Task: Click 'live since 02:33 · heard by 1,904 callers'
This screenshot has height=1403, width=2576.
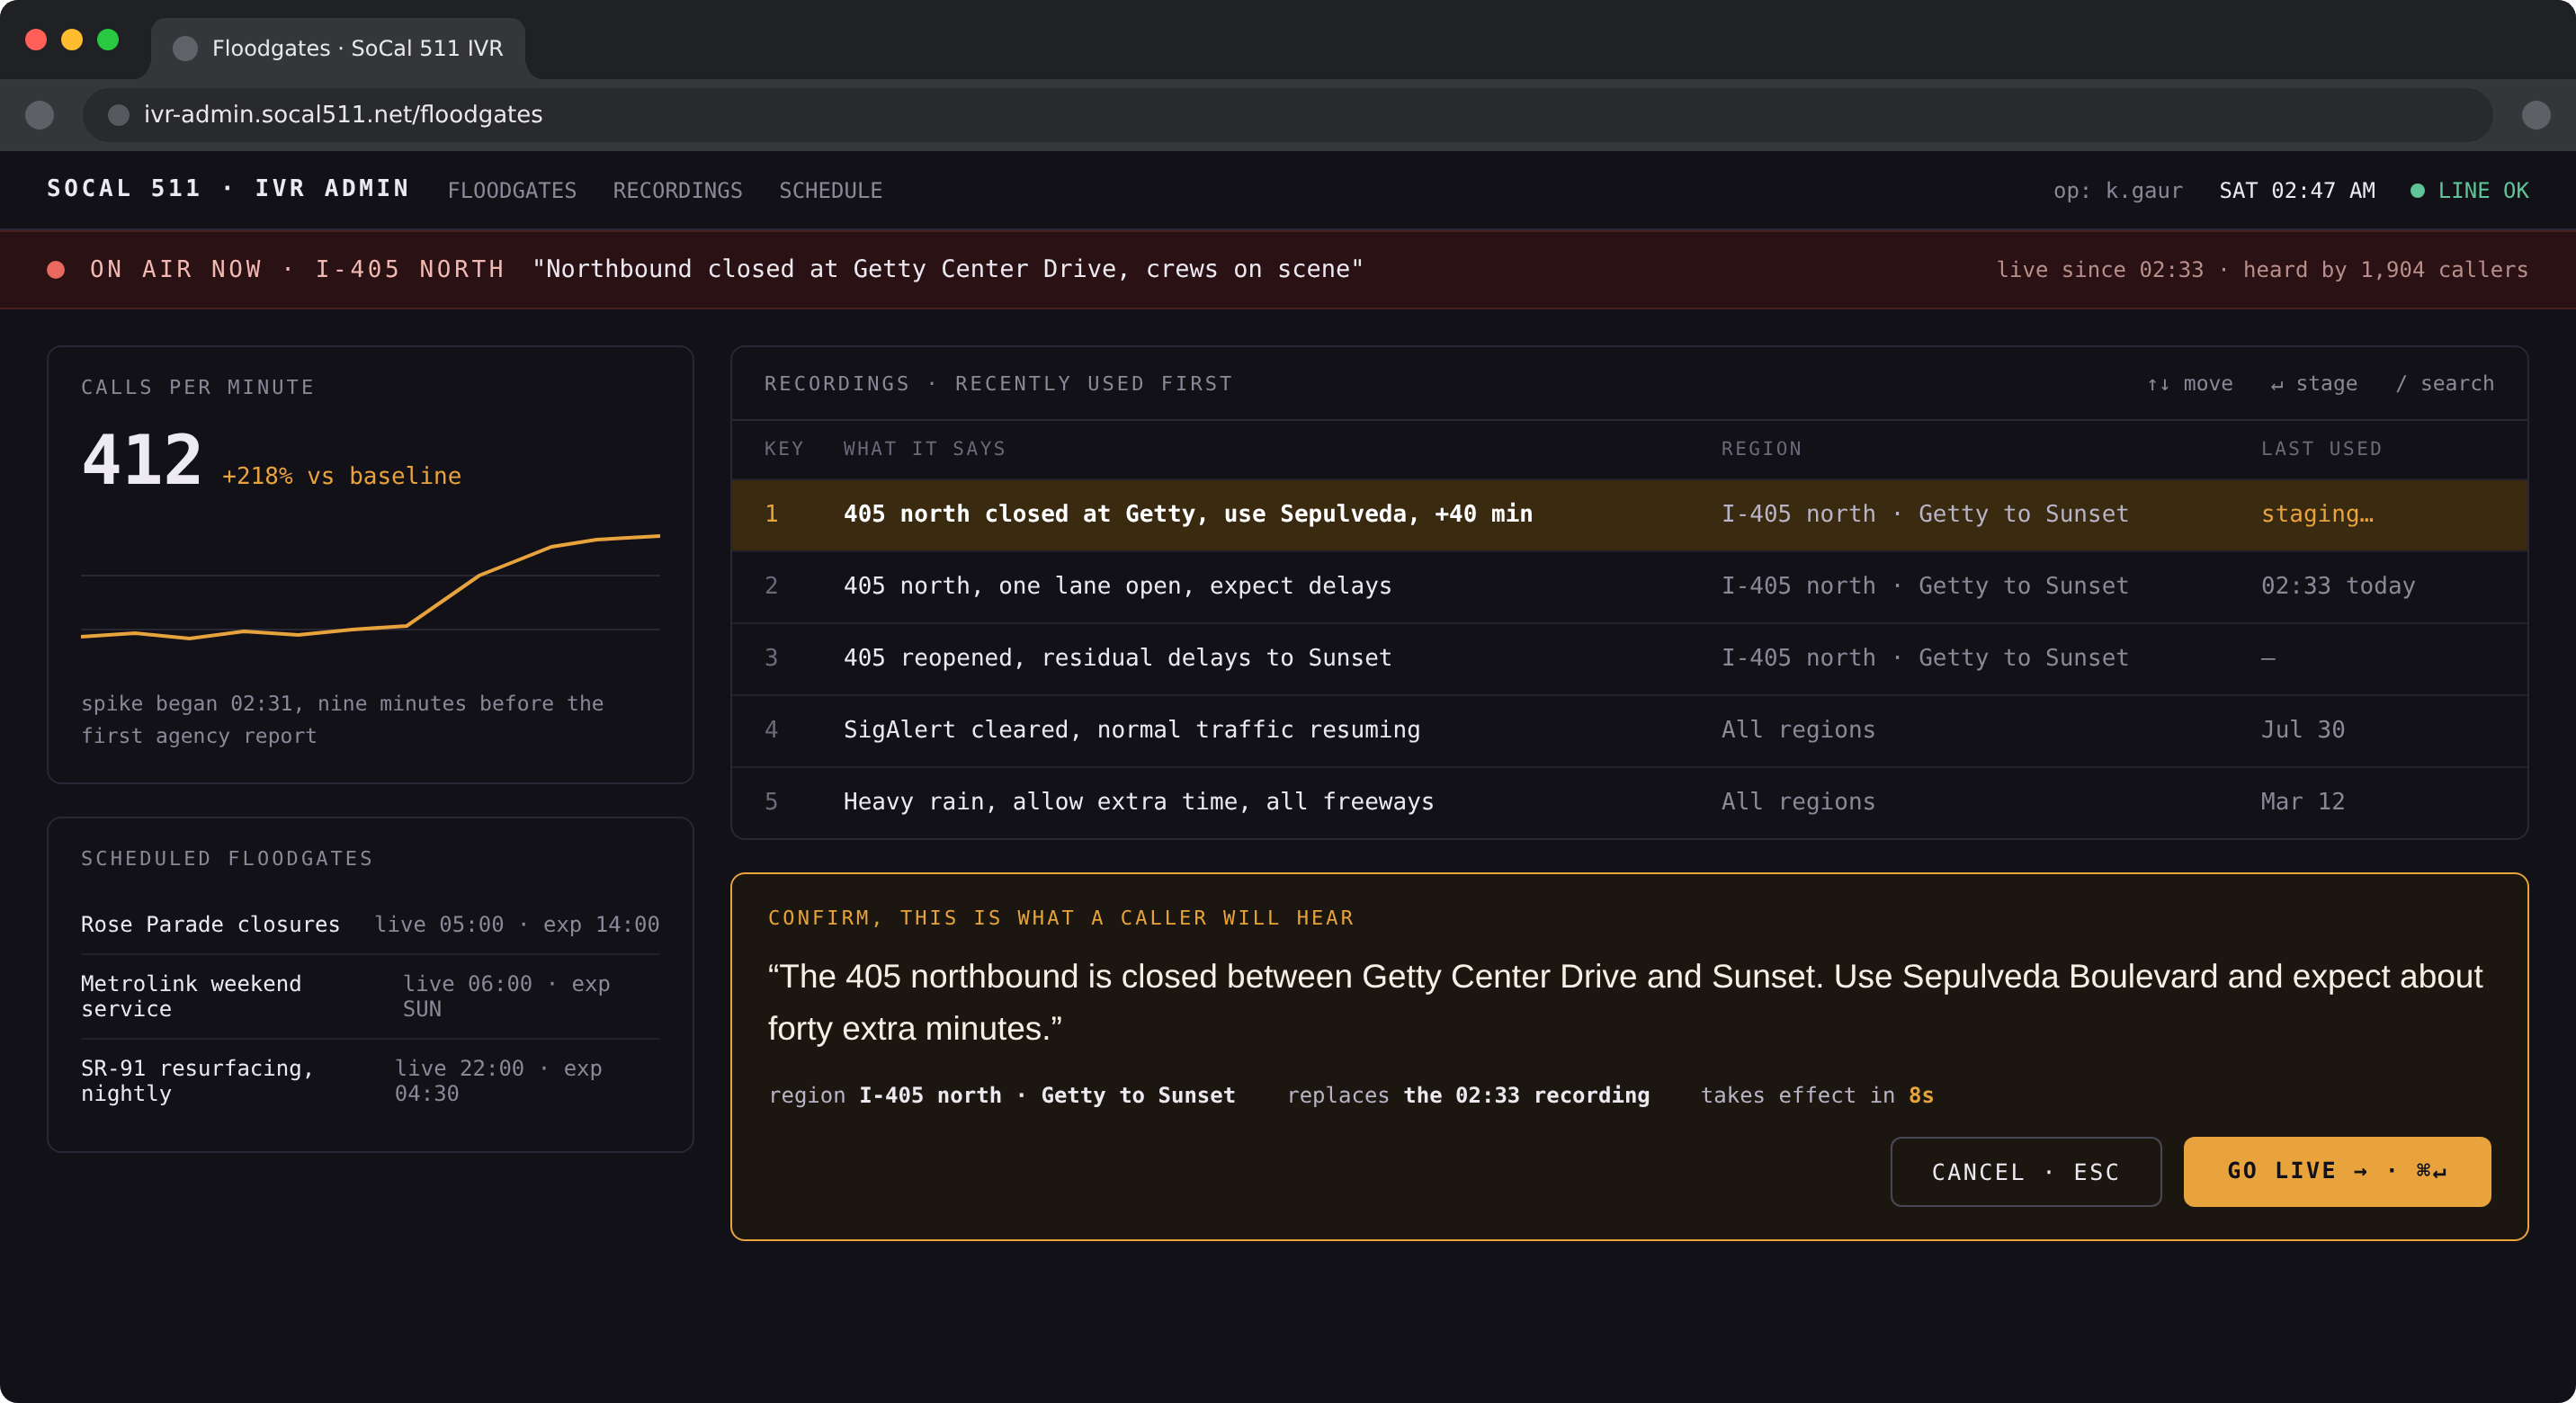Action: click(x=2262, y=269)
